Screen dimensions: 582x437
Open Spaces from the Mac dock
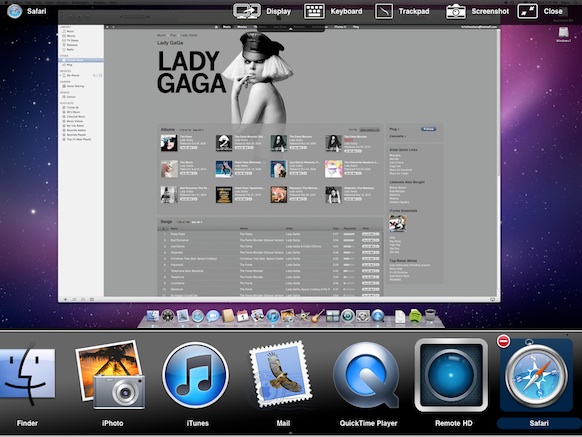333,316
